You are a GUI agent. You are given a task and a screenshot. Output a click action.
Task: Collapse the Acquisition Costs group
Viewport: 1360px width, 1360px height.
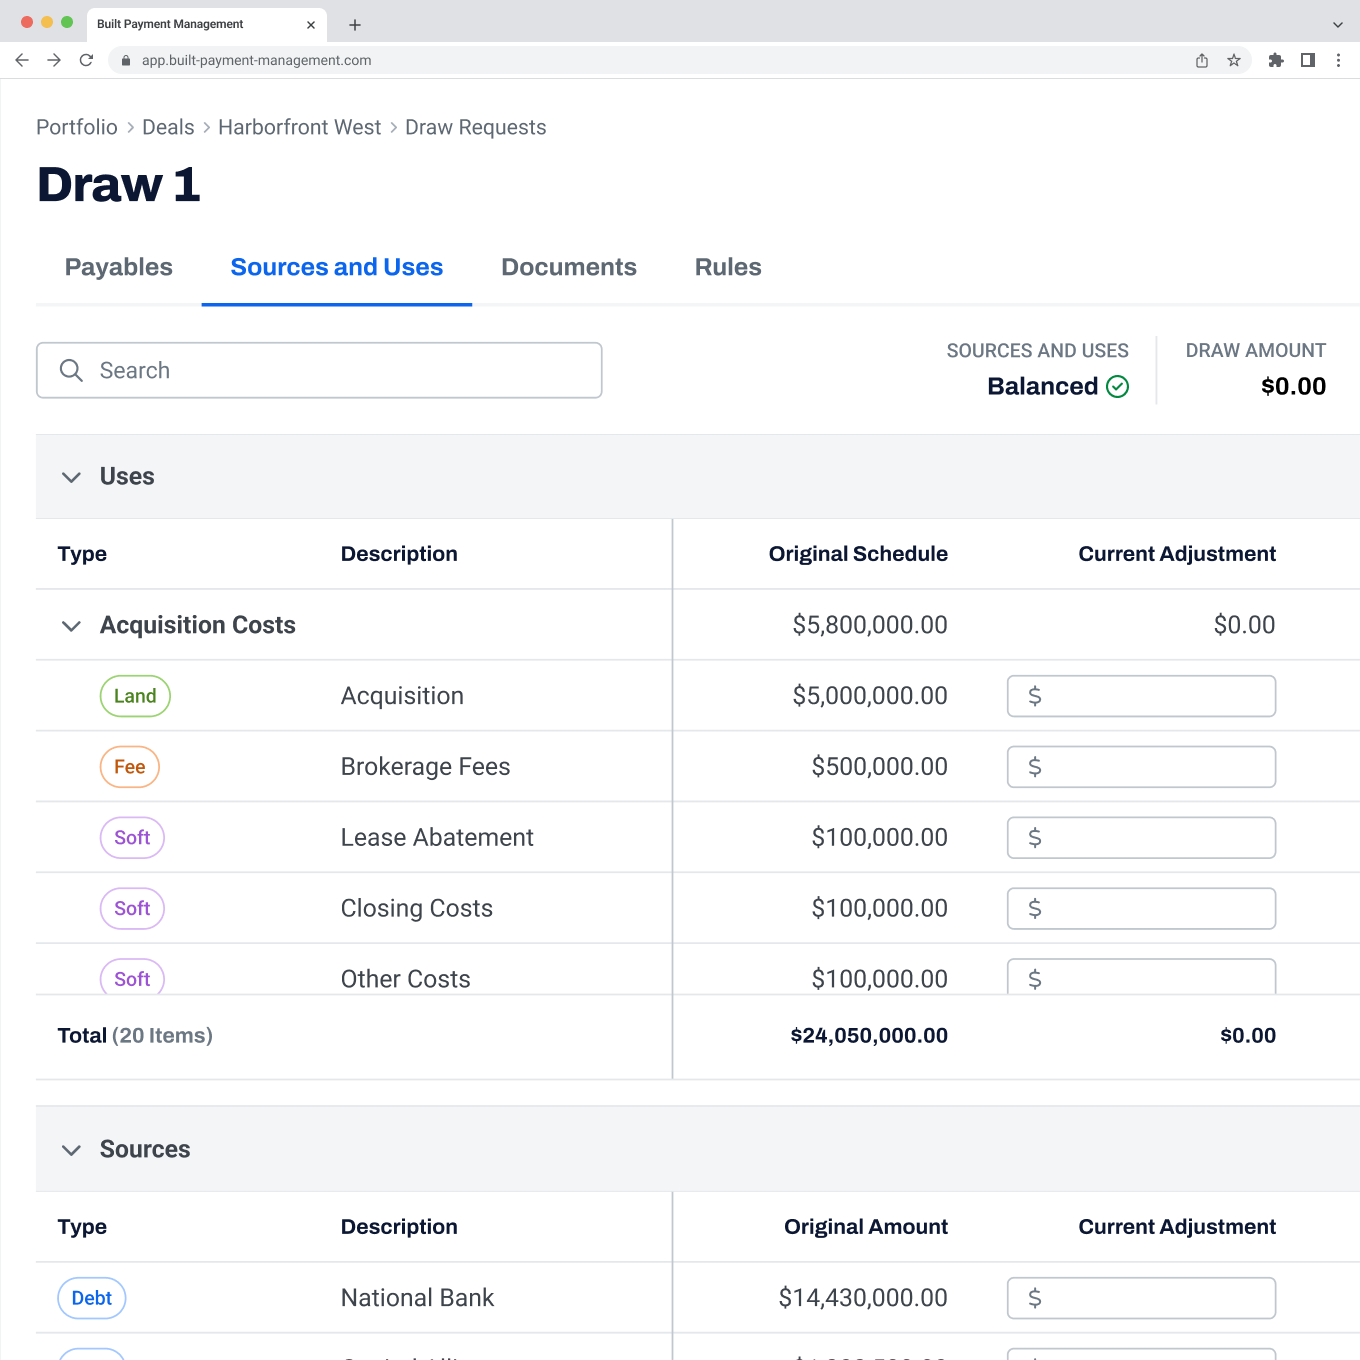71,626
